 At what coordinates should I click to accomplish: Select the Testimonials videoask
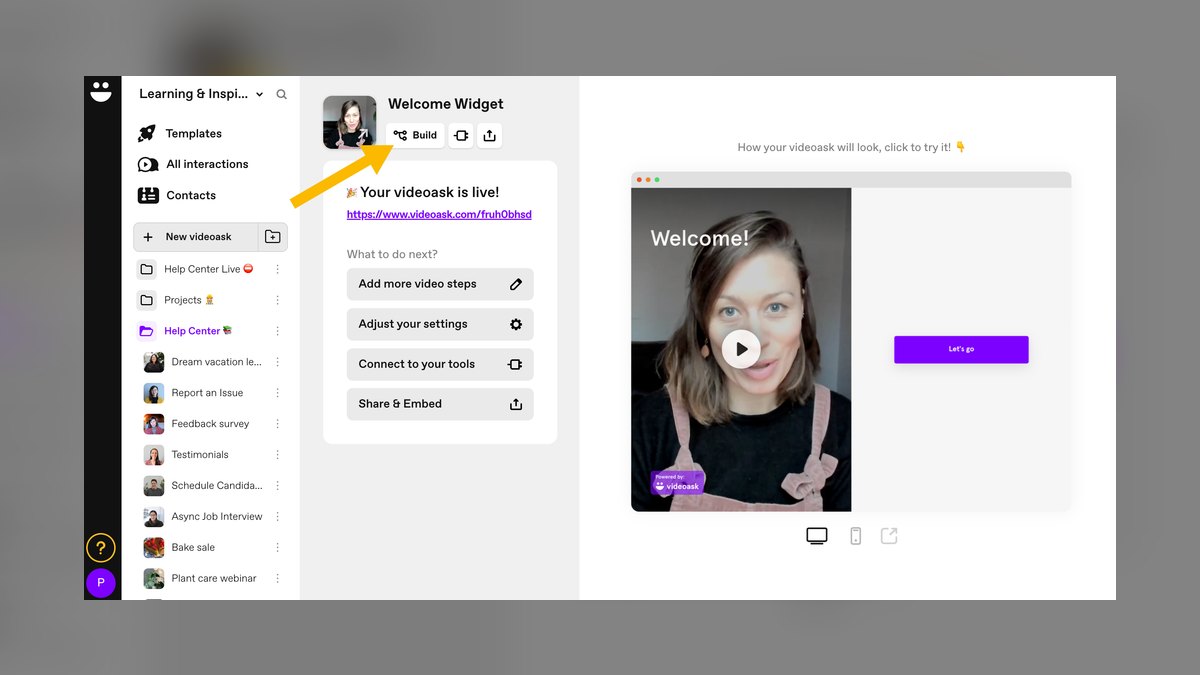click(x=187, y=455)
